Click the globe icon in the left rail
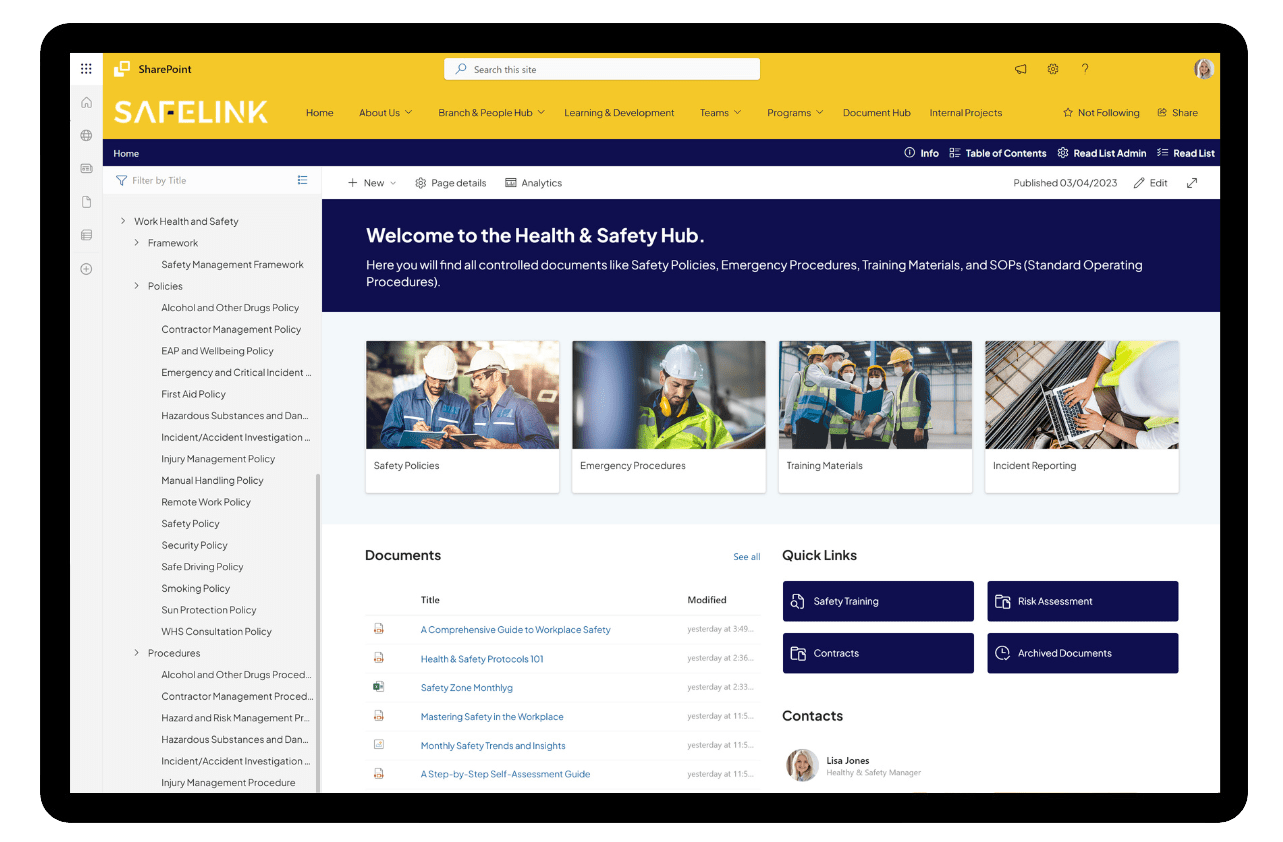 click(x=86, y=135)
